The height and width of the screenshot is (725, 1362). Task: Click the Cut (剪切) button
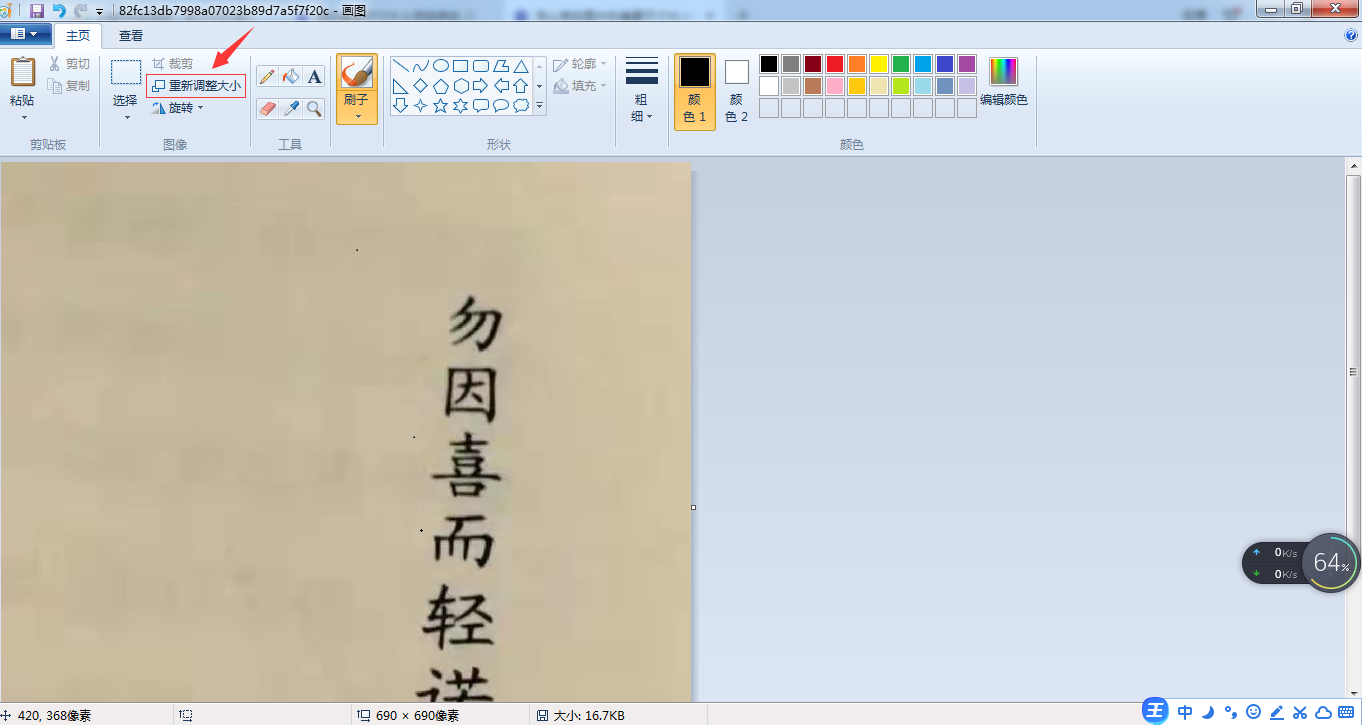70,64
